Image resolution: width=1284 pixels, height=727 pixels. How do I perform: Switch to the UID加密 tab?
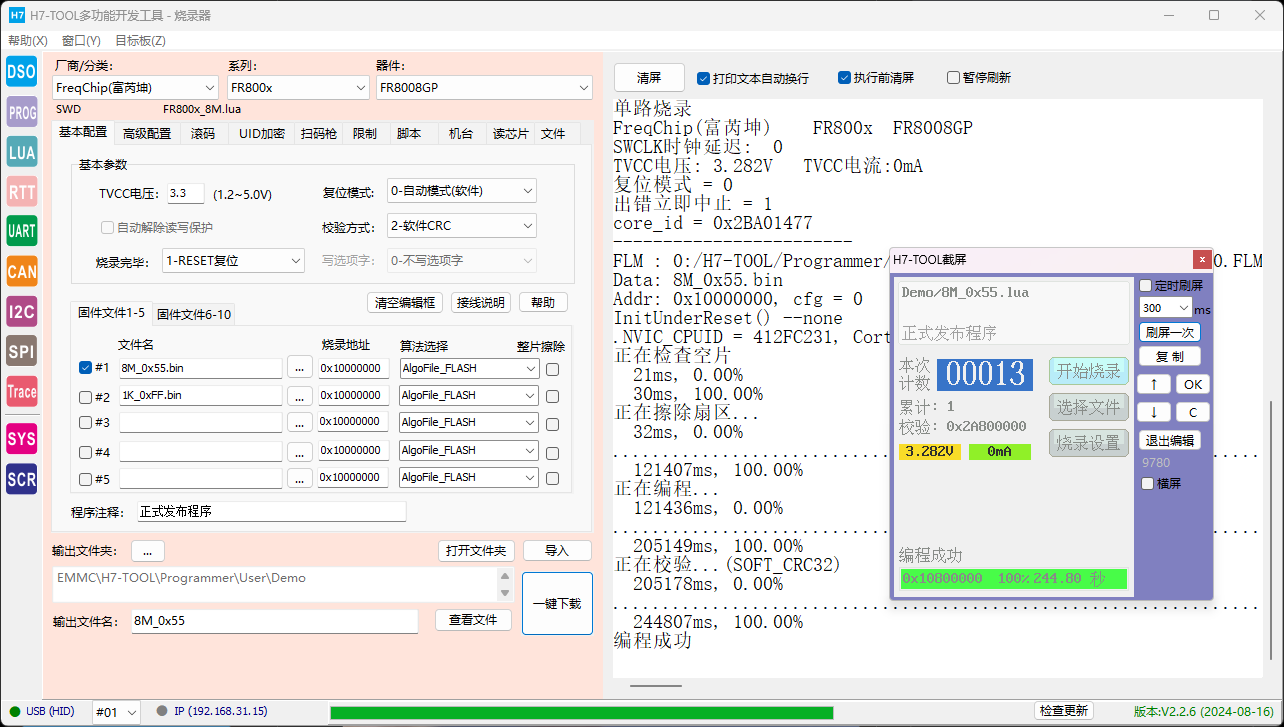pos(262,134)
